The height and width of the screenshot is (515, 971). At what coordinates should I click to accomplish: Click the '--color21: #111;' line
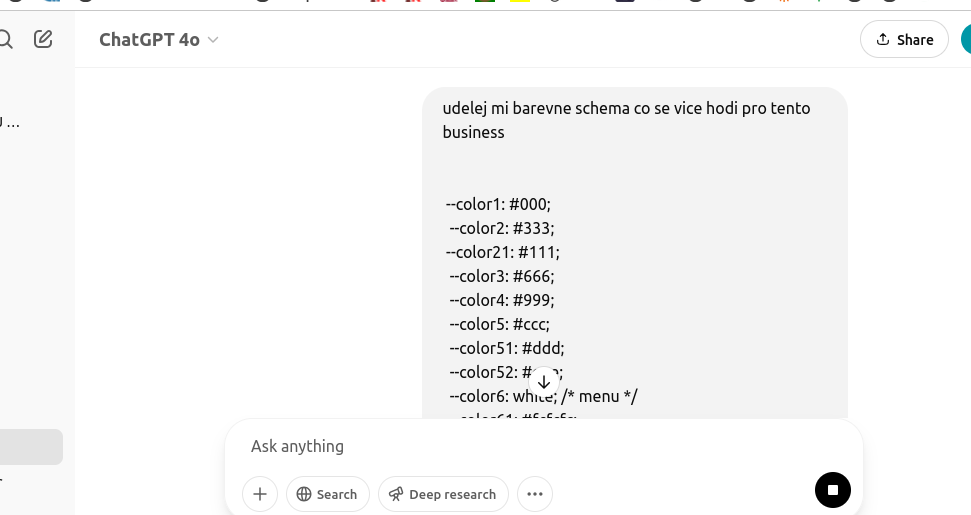[x=502, y=253]
